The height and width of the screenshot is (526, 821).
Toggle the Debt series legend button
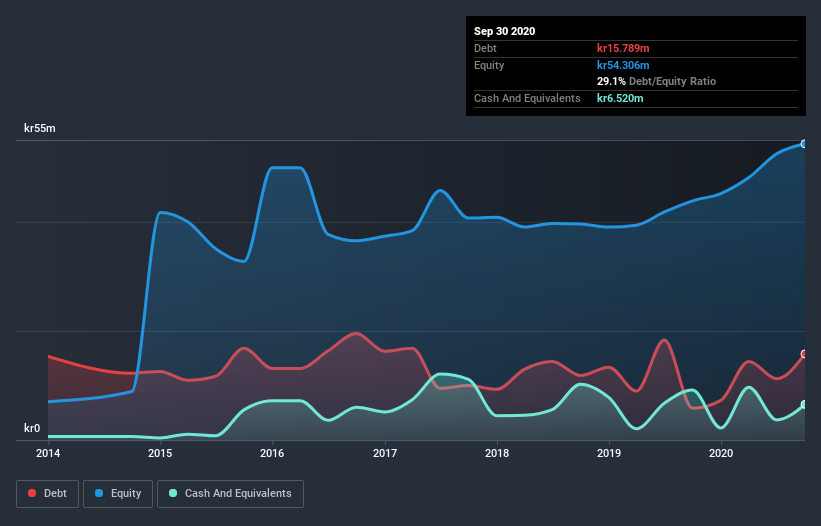48,494
